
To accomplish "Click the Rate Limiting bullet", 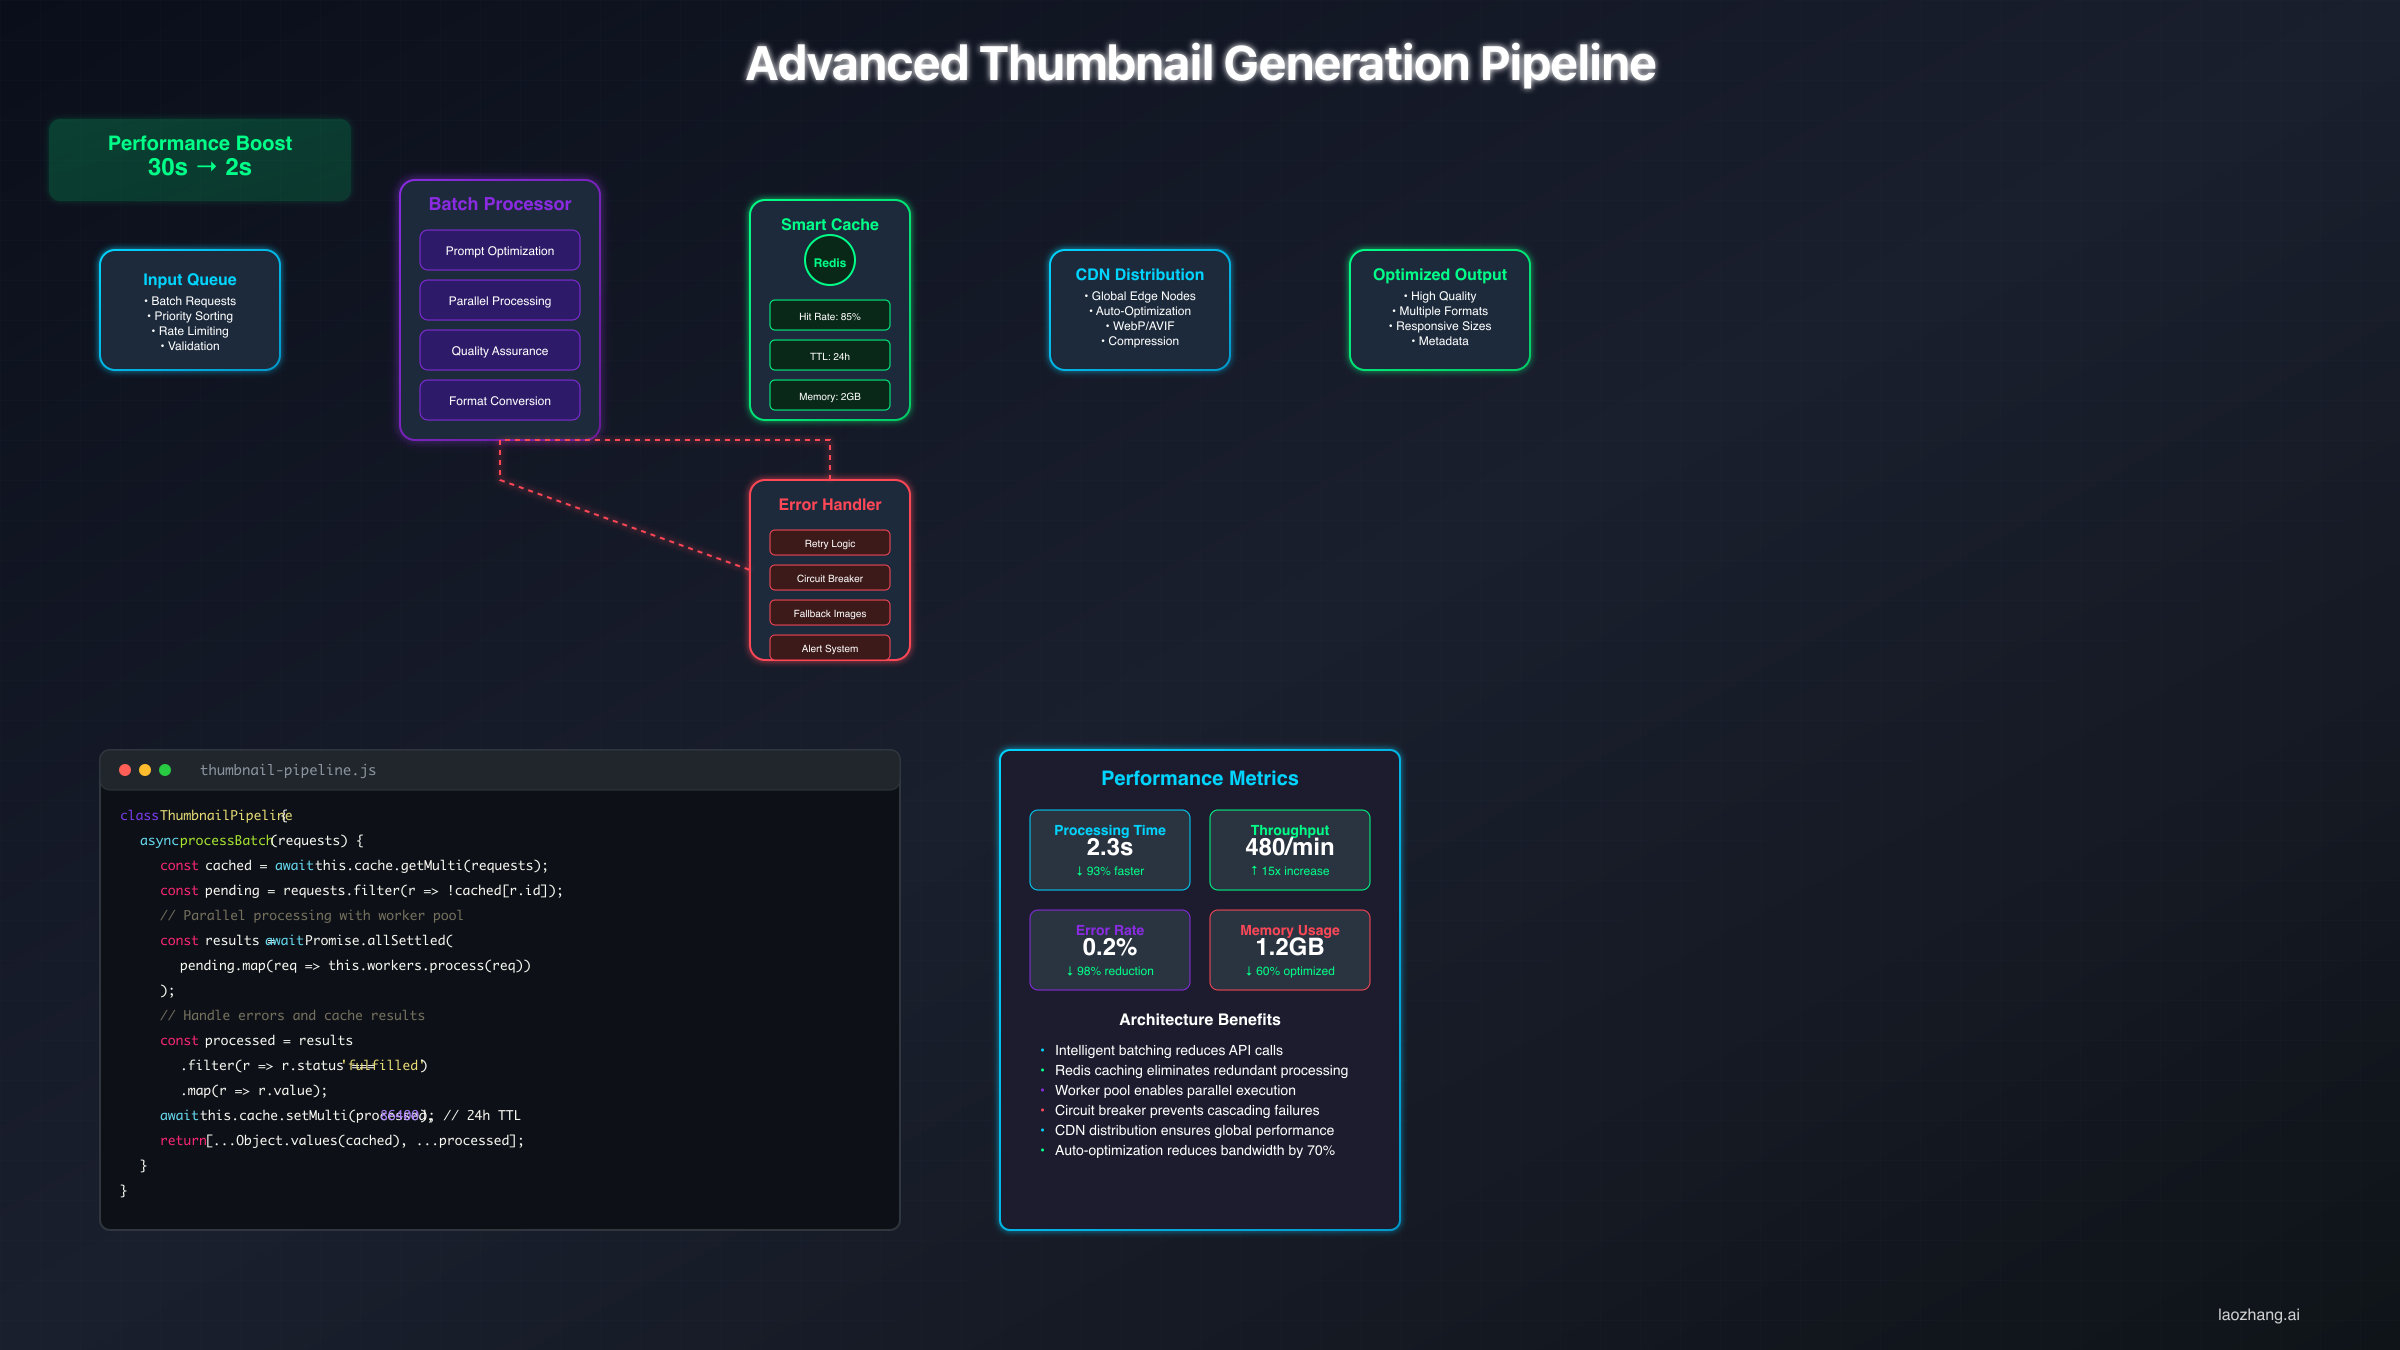I will point(190,331).
